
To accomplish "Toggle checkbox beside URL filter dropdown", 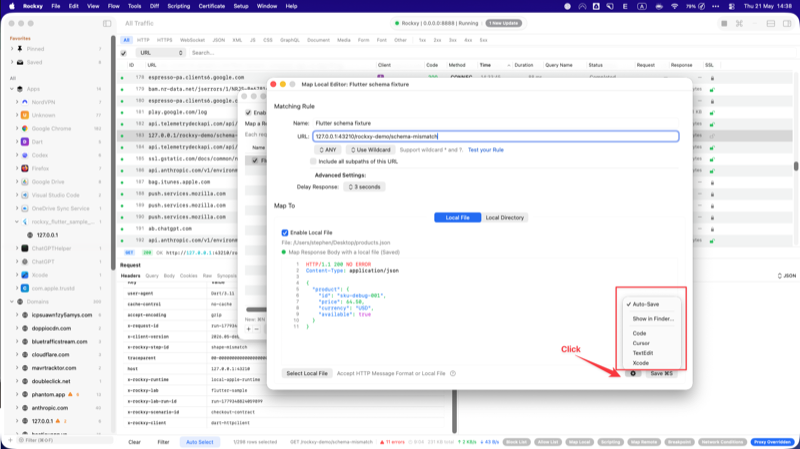I will [x=123, y=53].
